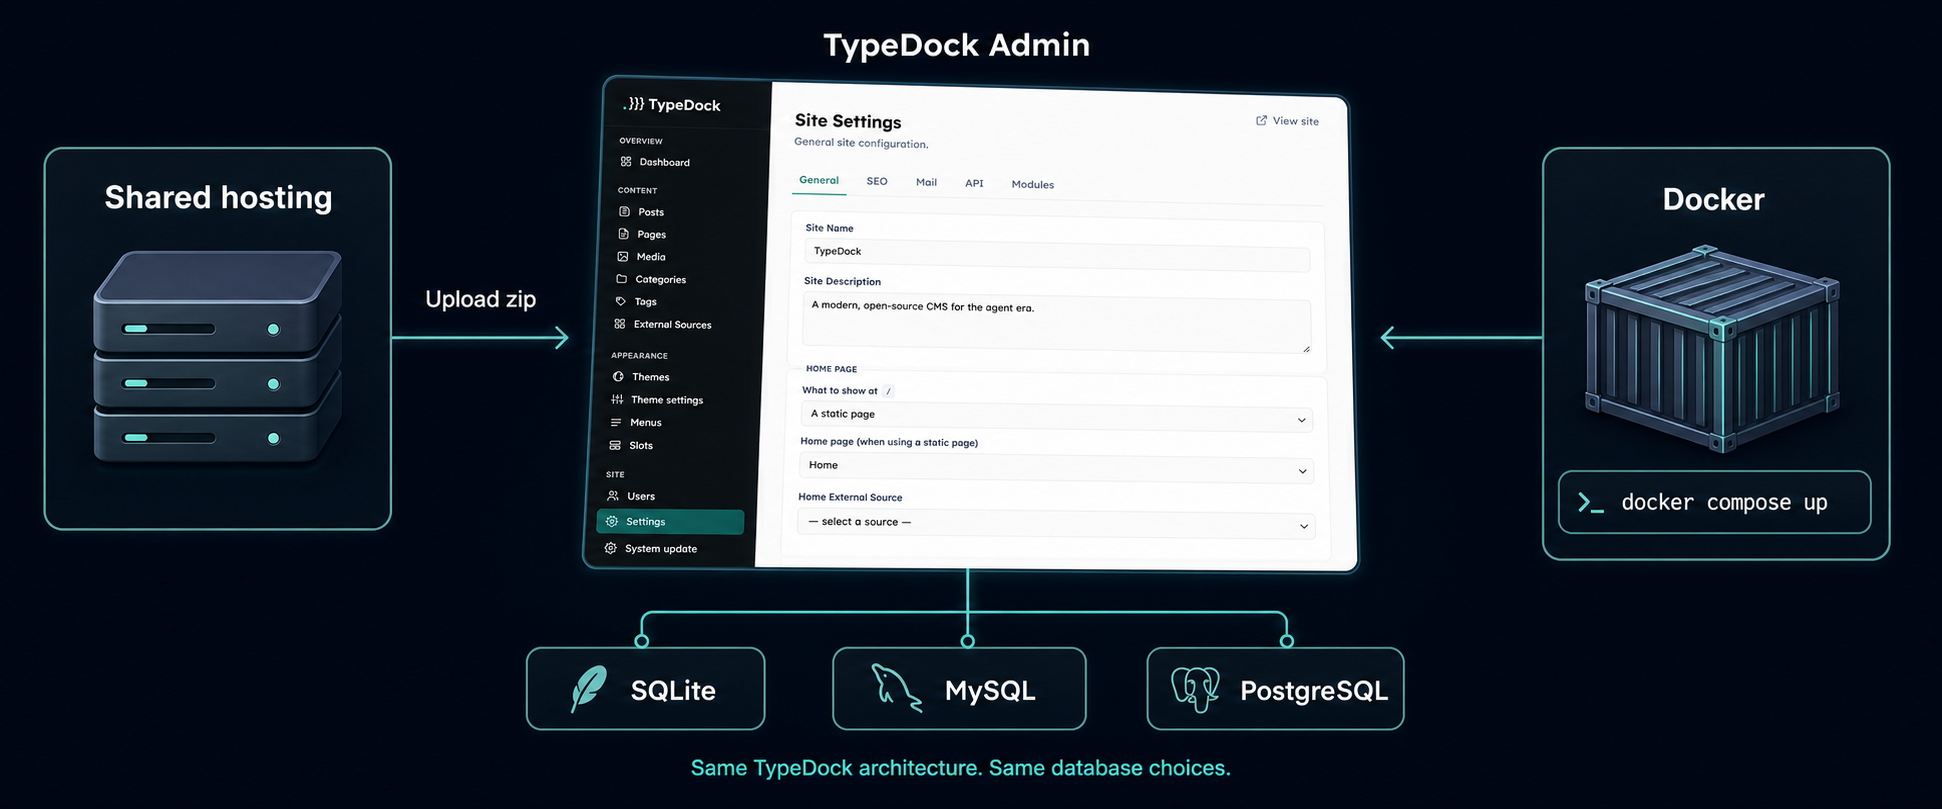Click the "Shared hosting" heading
The image size is (1942, 809).
218,197
